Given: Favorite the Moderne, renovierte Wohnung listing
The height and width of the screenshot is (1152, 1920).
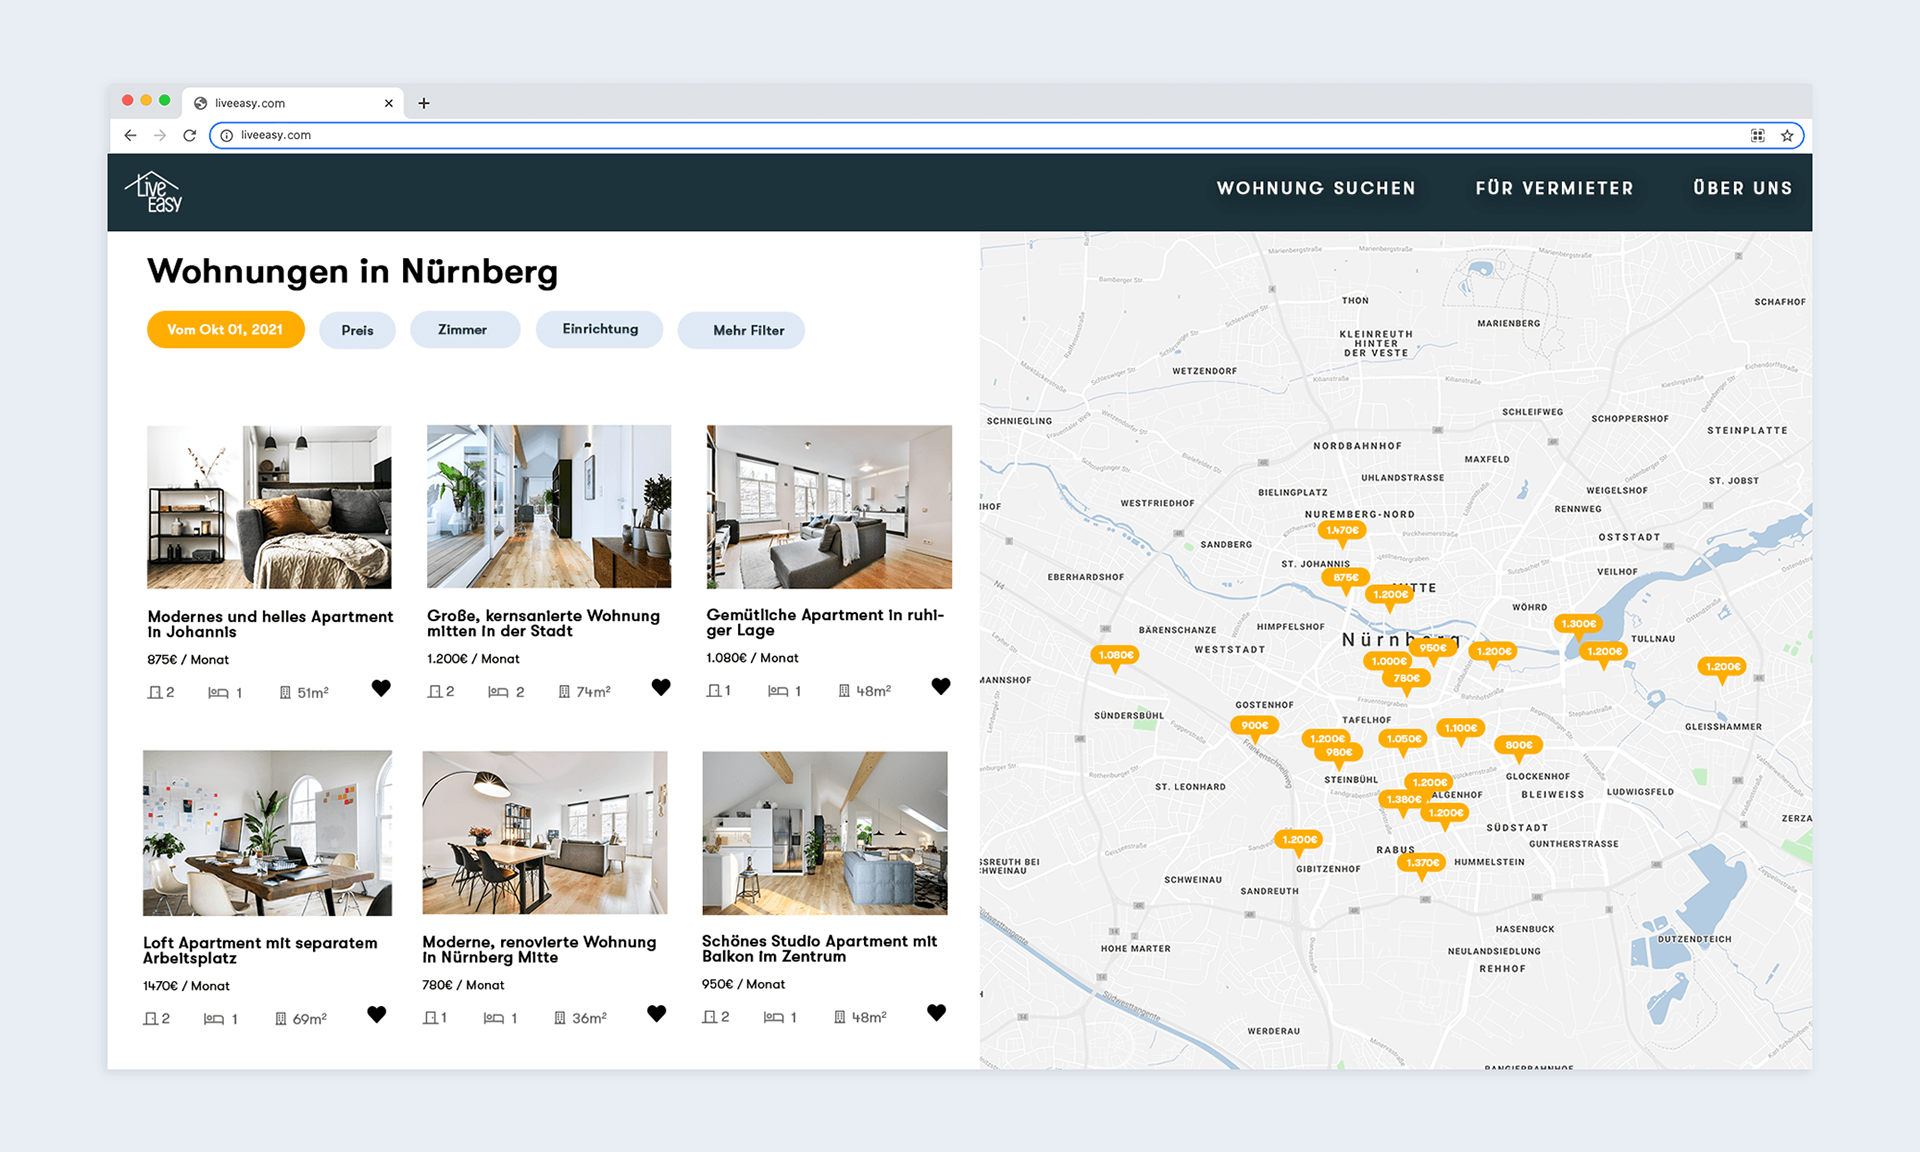Looking at the screenshot, I should pyautogui.click(x=656, y=1013).
